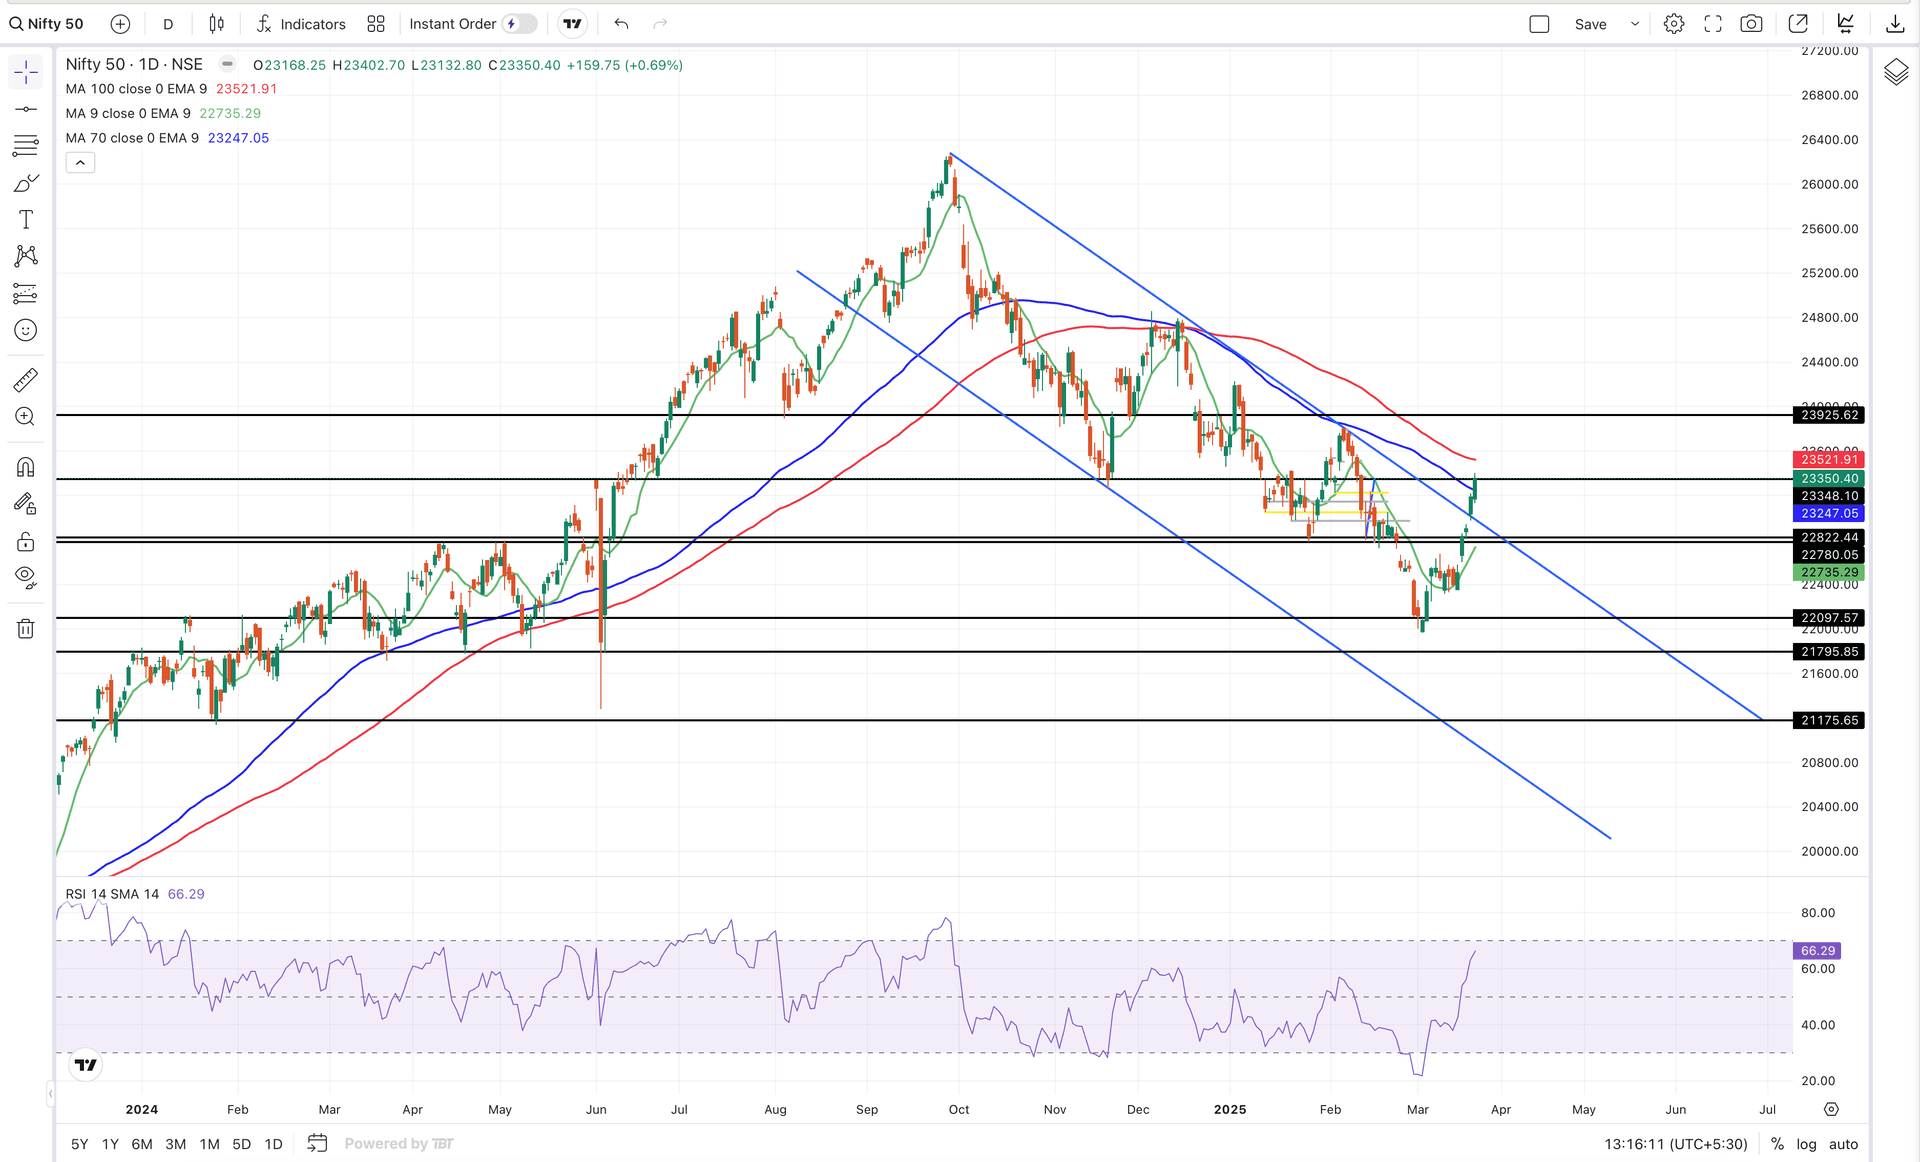Select the trend line drawing tool
Viewport: 1920px width, 1162px height.
pos(26,109)
